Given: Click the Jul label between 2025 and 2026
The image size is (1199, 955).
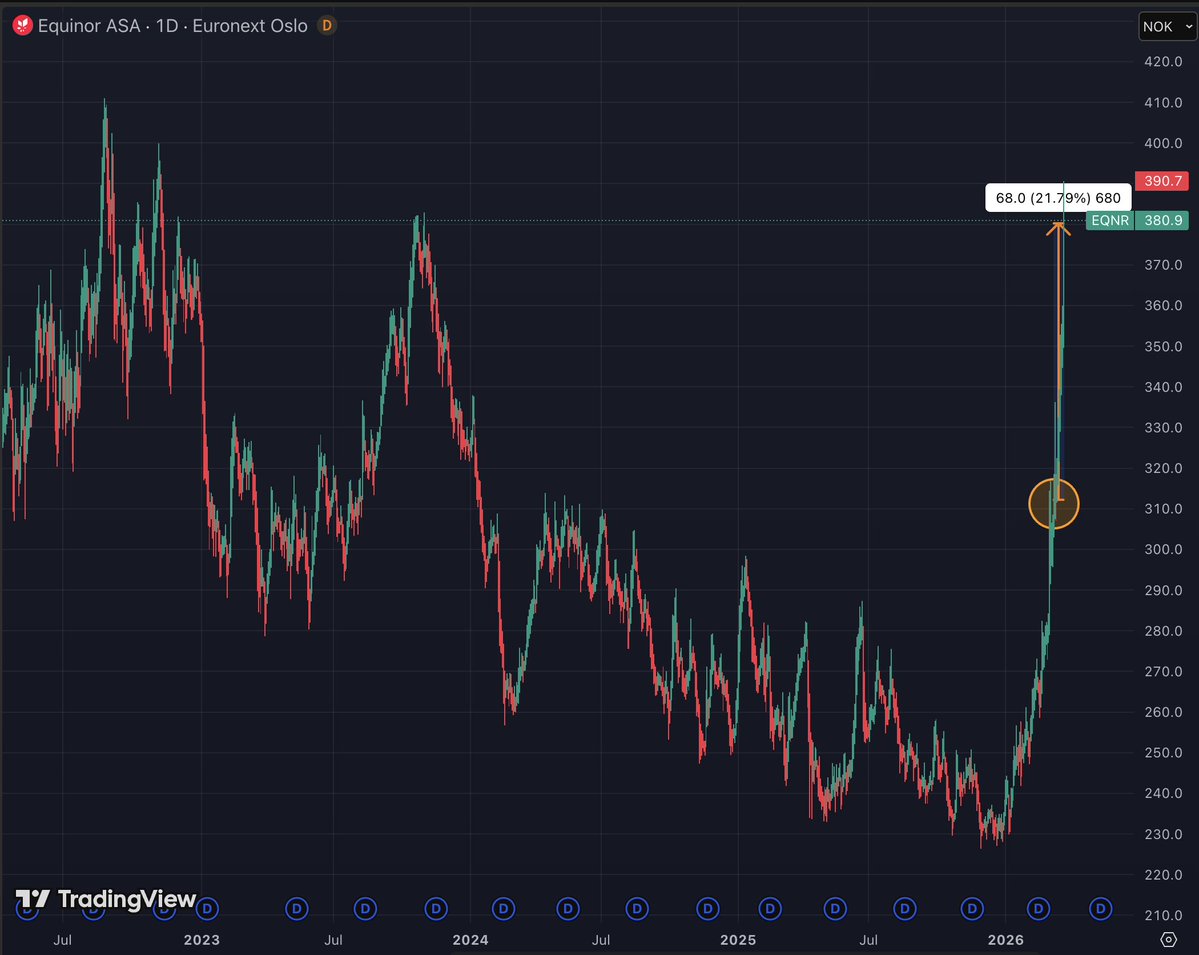Looking at the screenshot, I should click(869, 940).
